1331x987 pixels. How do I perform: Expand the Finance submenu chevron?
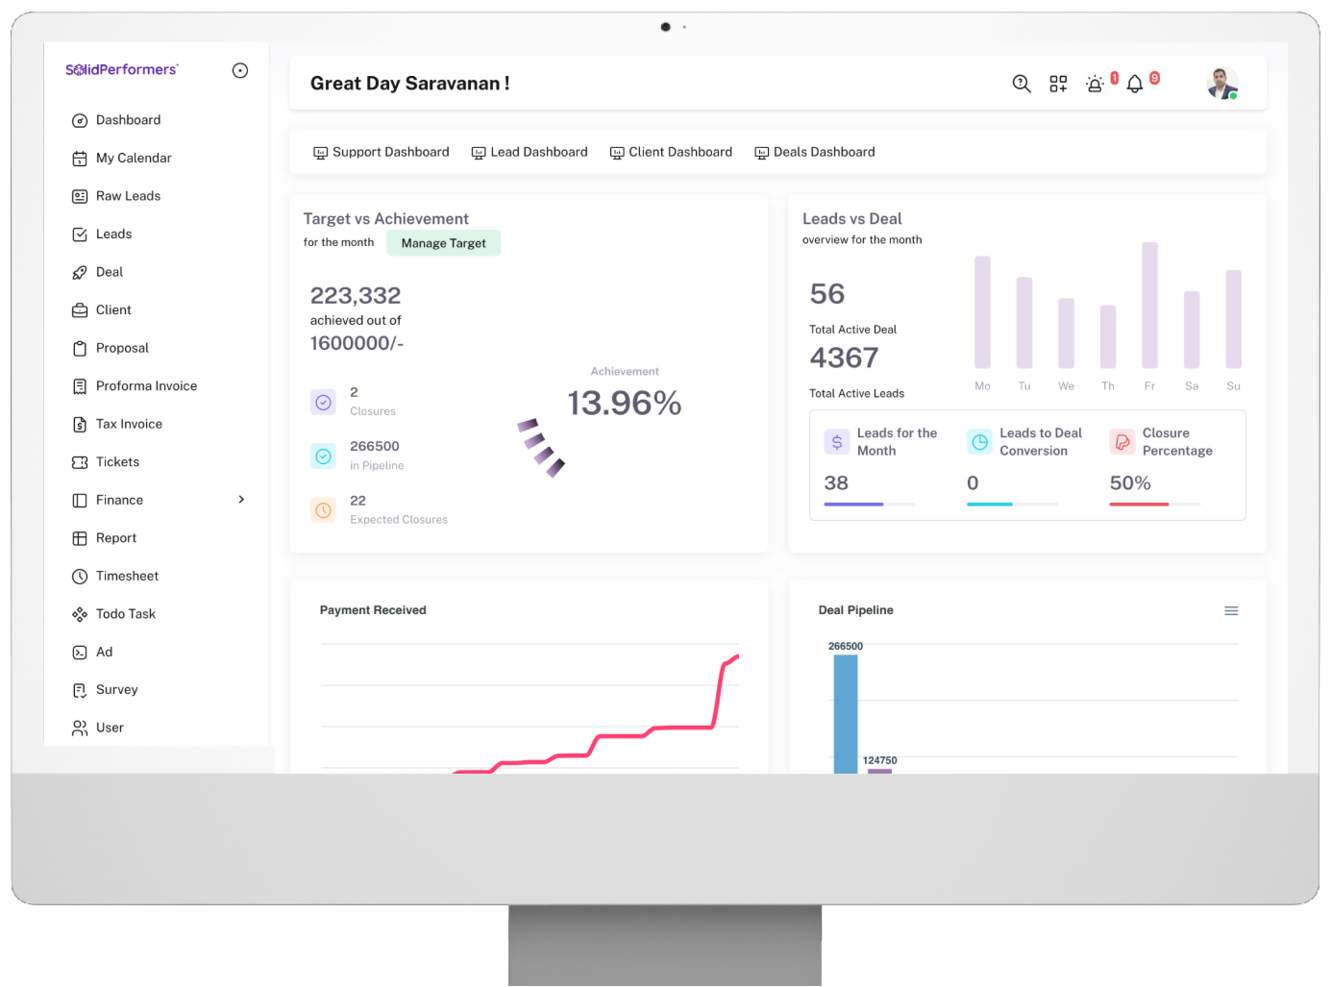241,499
